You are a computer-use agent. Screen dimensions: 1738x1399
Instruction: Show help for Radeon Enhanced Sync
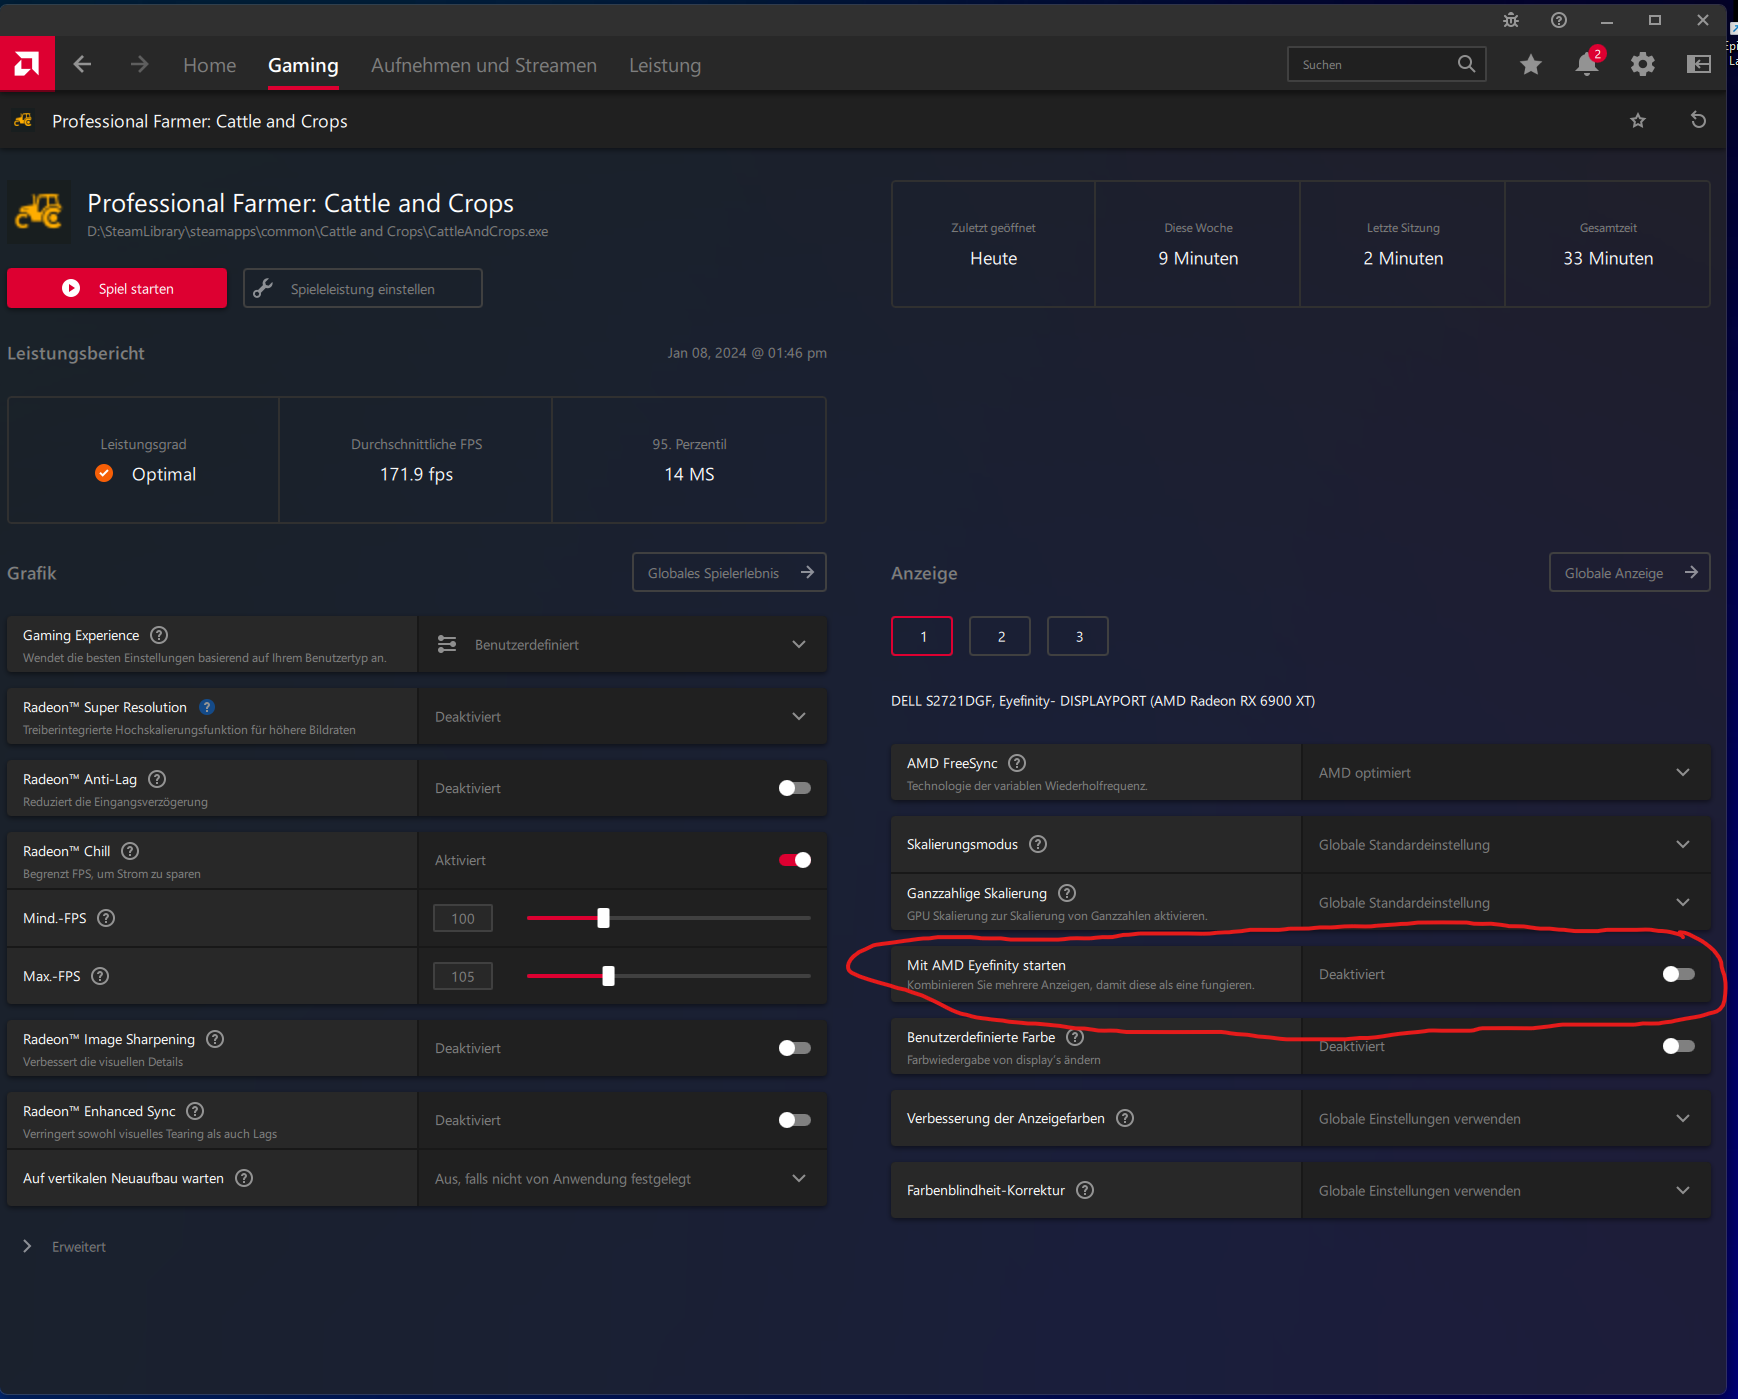point(195,1111)
